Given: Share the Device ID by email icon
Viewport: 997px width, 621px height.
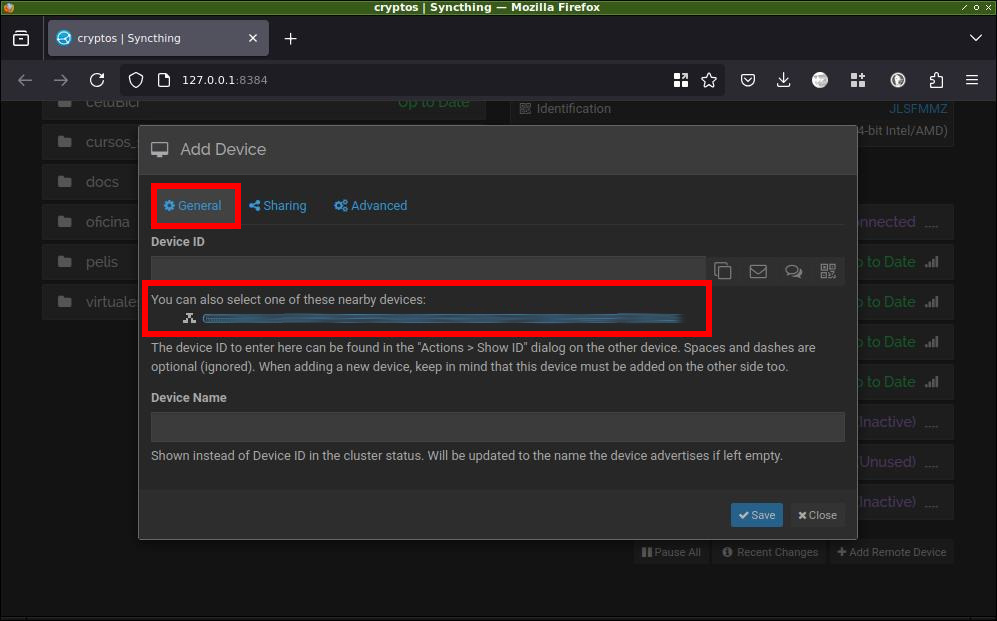Looking at the screenshot, I should click(x=758, y=271).
